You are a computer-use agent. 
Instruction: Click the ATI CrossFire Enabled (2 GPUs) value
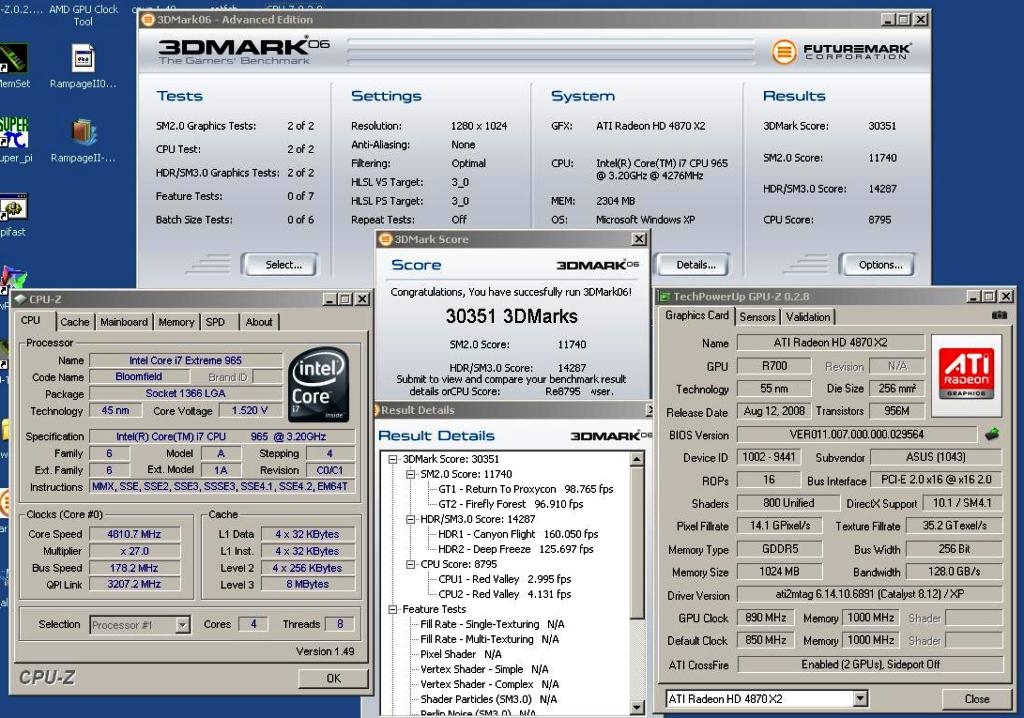click(870, 664)
